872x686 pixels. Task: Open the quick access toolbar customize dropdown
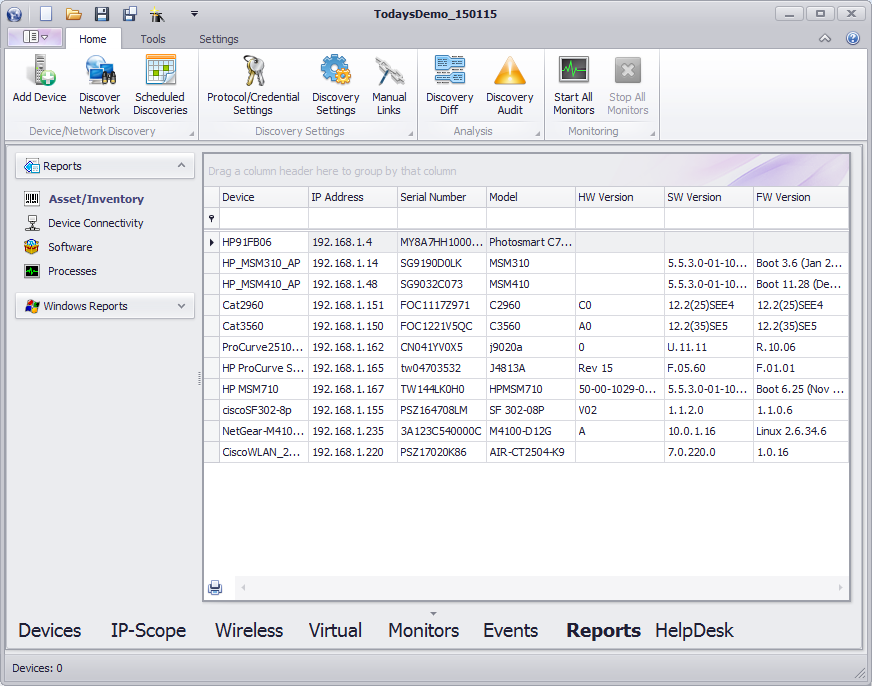(194, 14)
